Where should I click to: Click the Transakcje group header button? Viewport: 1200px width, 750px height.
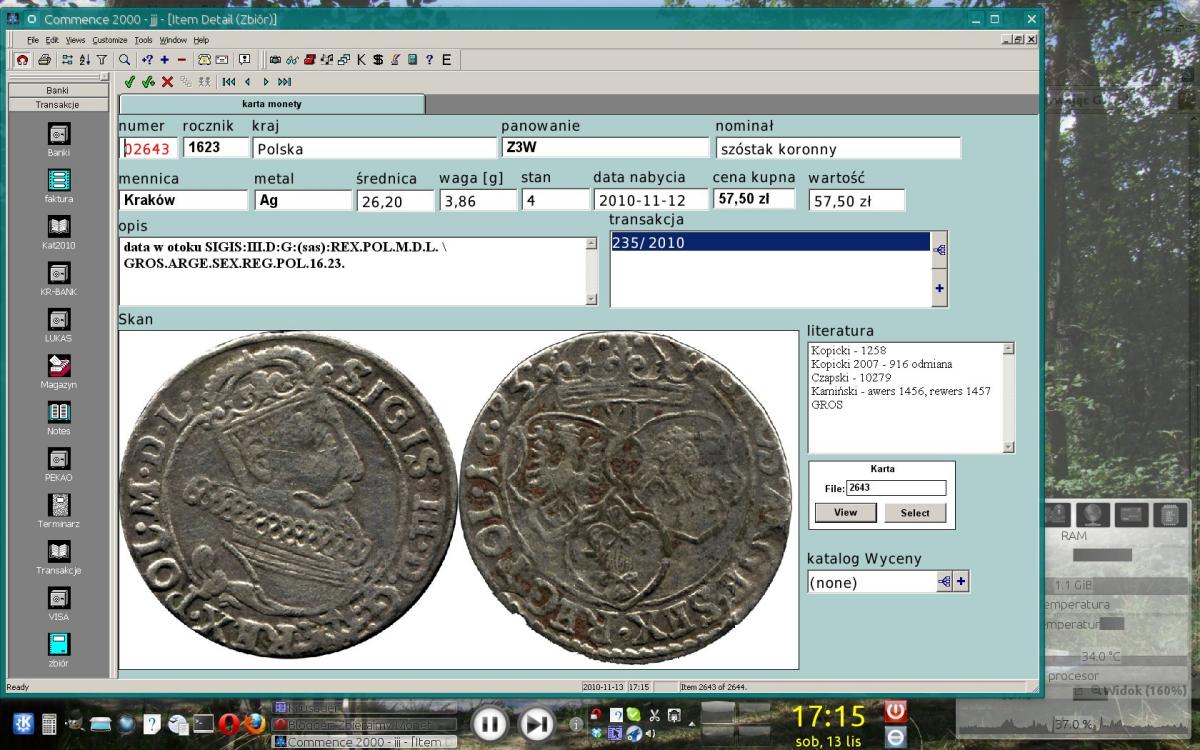58,104
